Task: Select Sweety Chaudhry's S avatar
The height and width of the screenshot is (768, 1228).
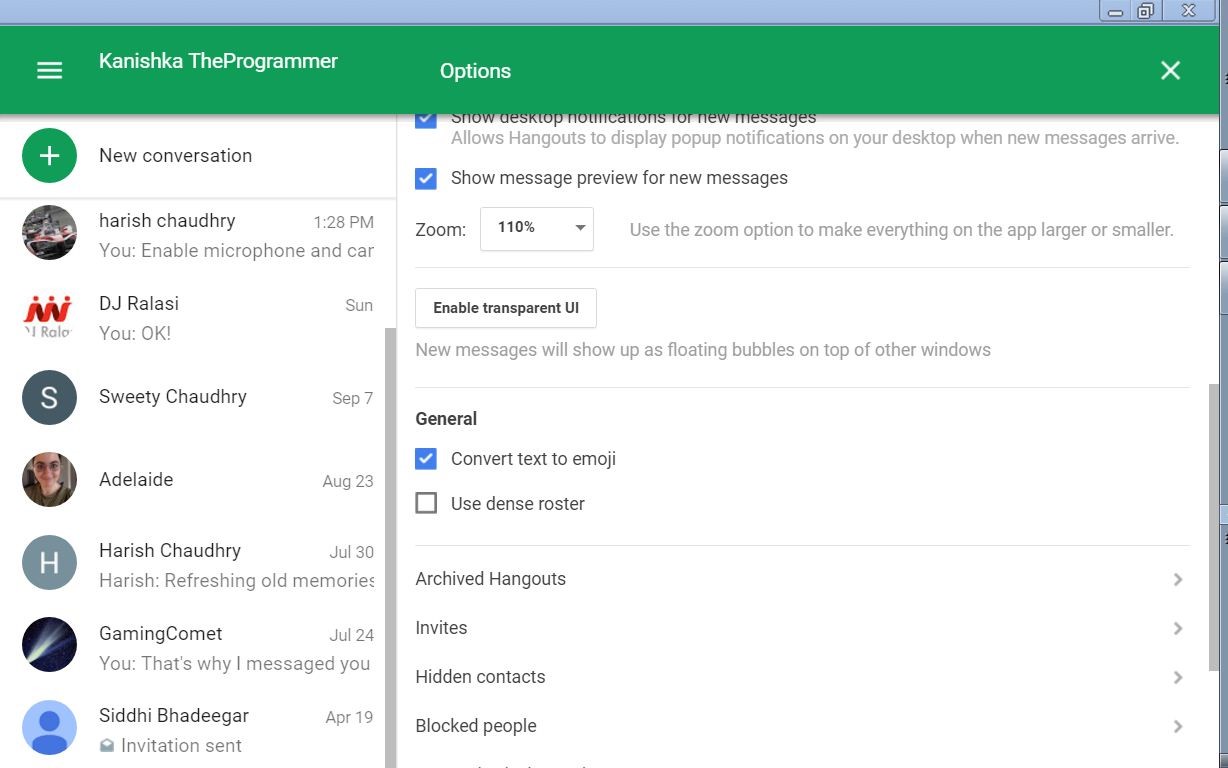Action: 49,398
